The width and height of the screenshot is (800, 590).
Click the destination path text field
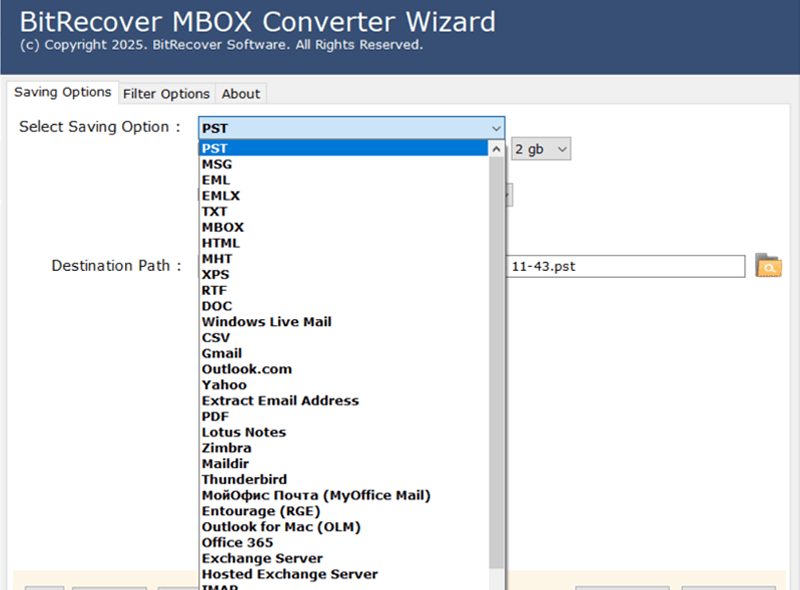point(625,266)
